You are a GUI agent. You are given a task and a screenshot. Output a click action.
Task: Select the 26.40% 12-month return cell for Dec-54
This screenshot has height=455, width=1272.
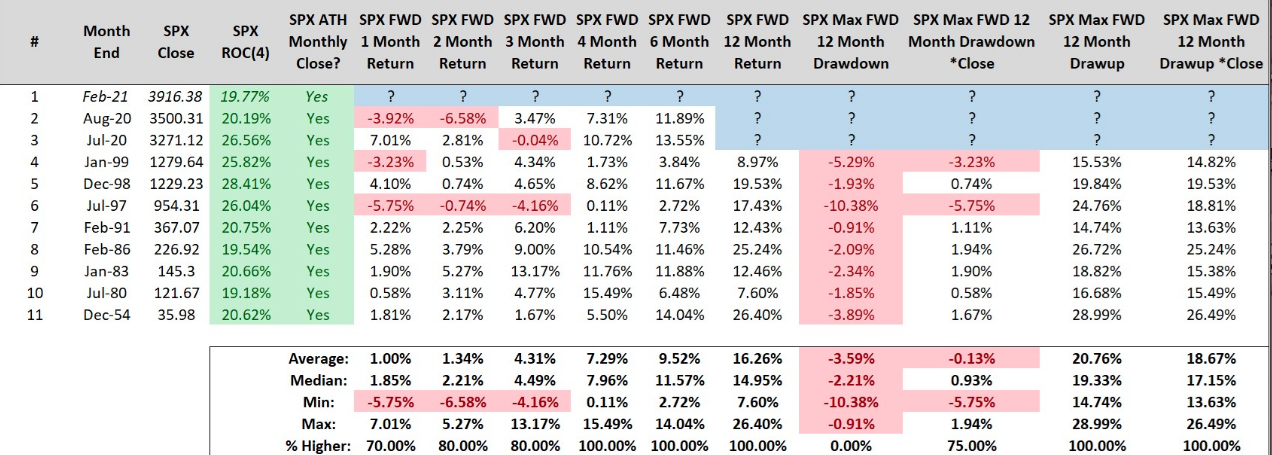[x=757, y=315]
